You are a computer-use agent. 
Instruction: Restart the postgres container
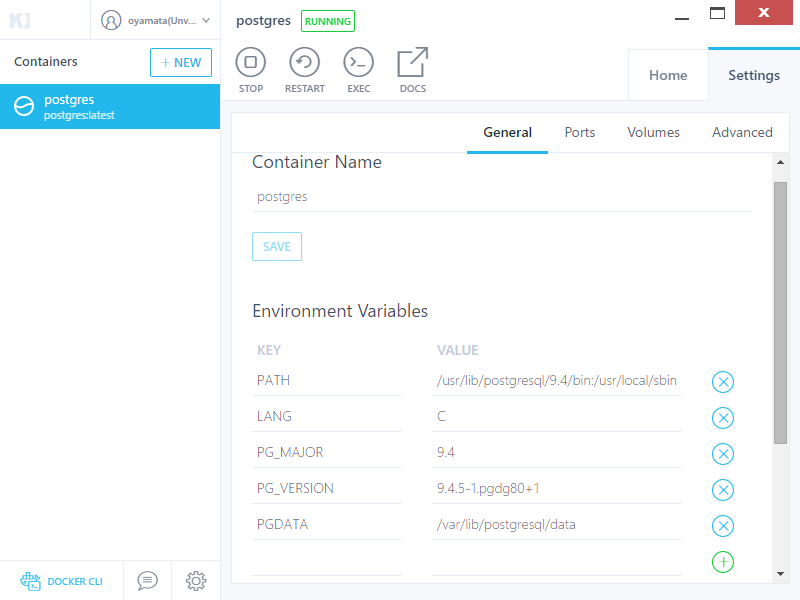click(x=305, y=70)
